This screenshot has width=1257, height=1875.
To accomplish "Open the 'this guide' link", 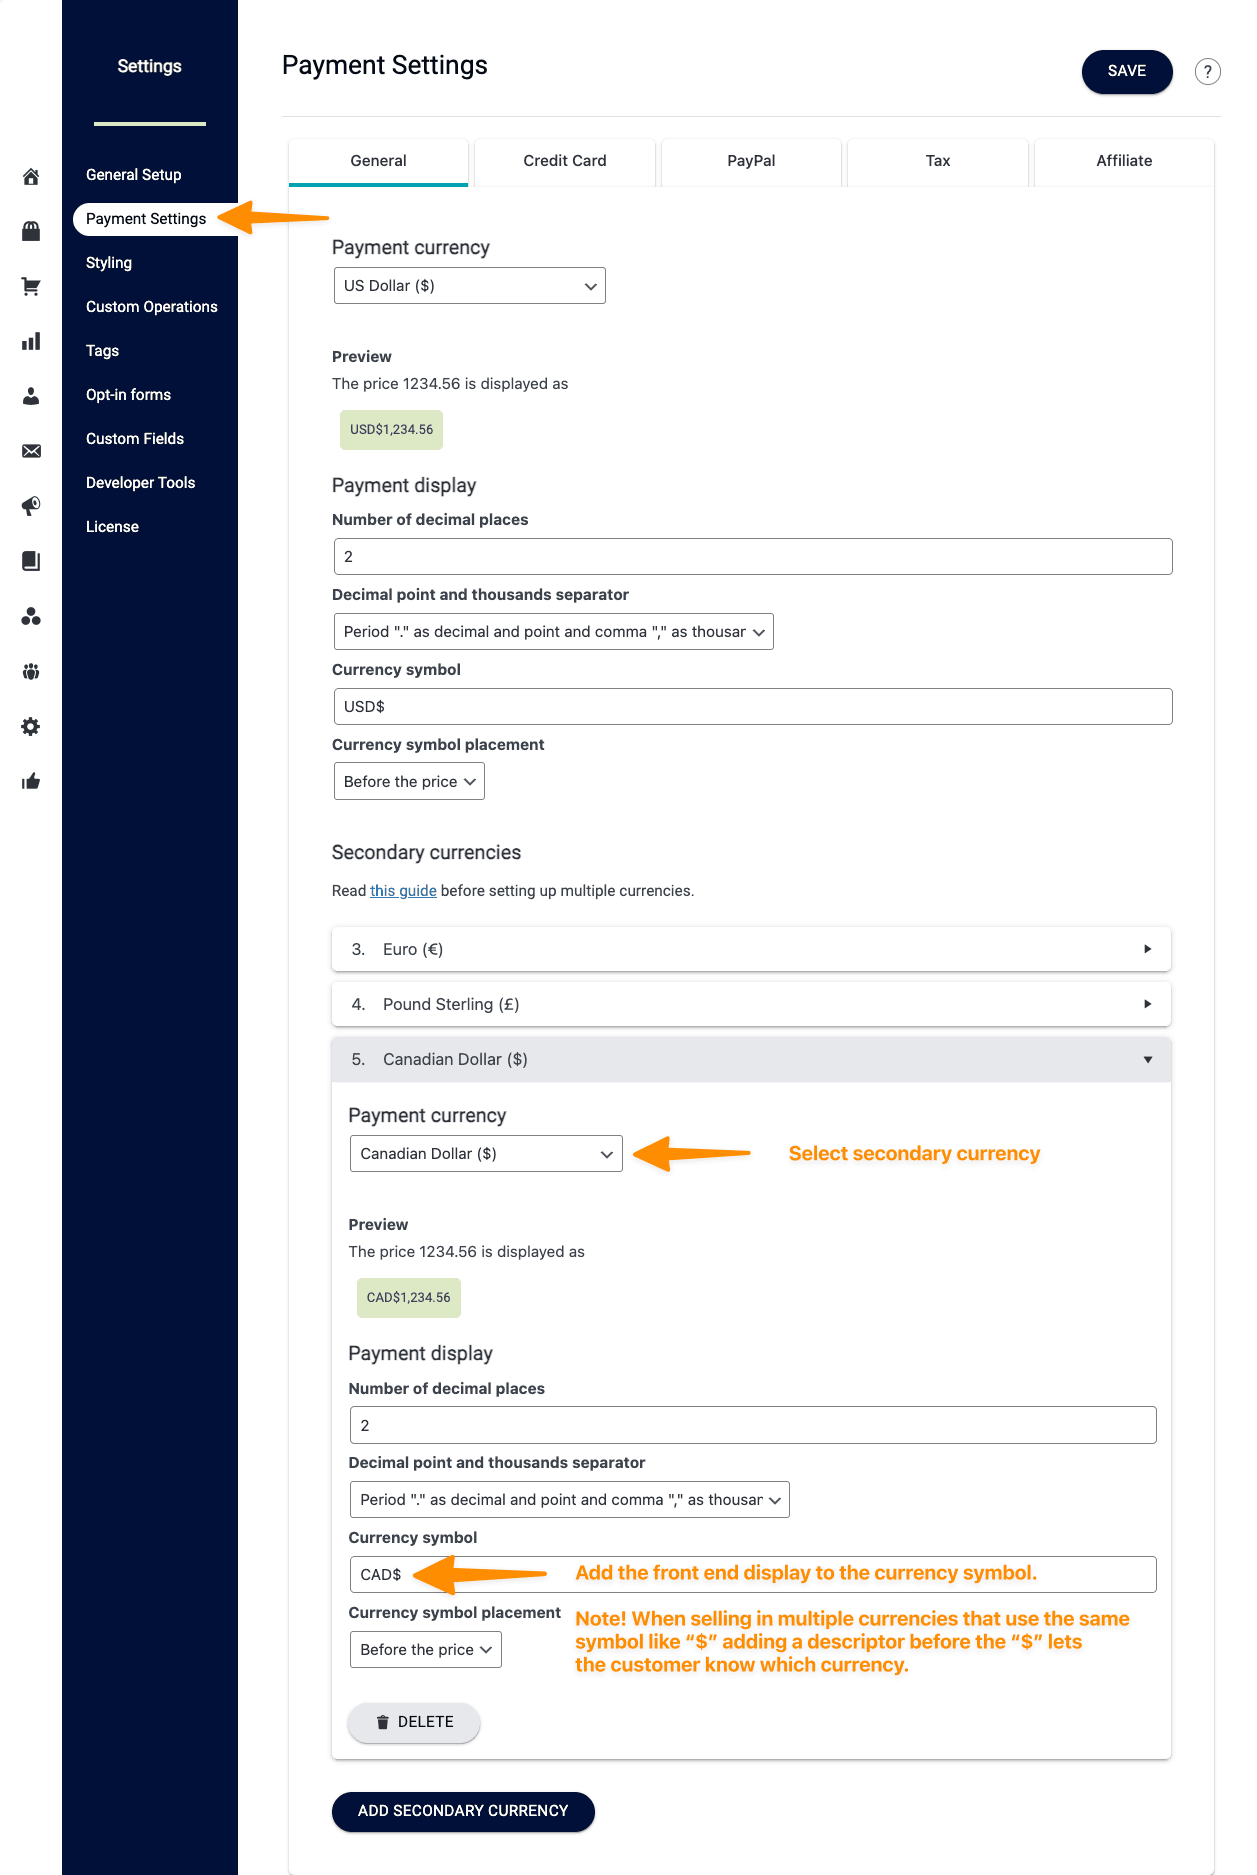I will click(403, 891).
